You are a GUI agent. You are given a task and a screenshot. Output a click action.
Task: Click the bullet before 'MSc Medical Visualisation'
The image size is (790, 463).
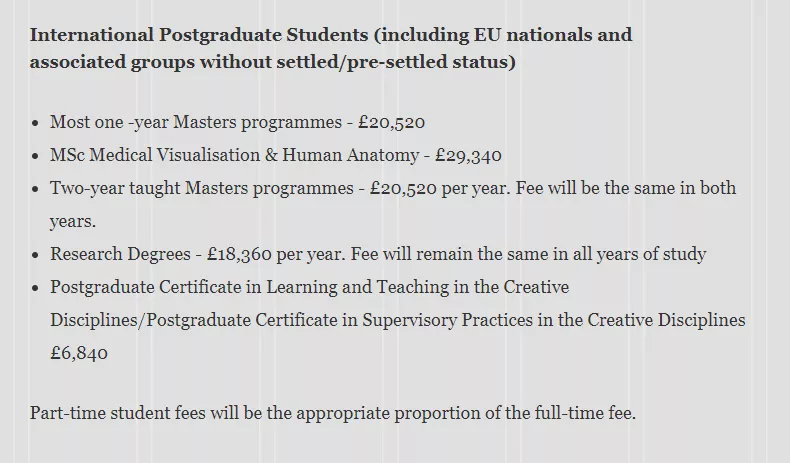point(35,156)
